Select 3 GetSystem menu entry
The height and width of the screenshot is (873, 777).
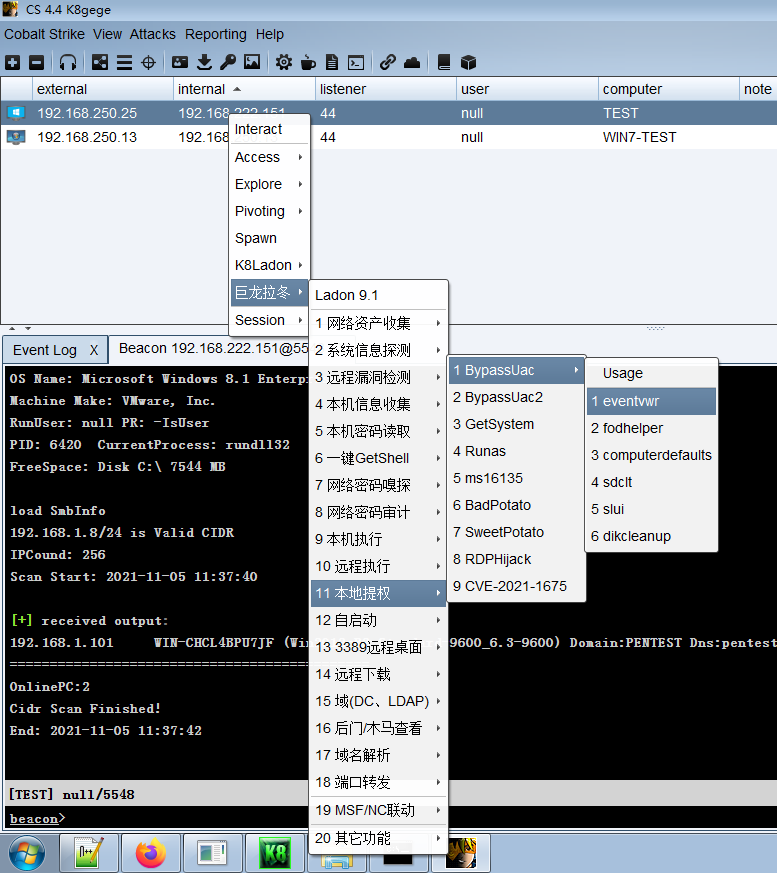(516, 424)
